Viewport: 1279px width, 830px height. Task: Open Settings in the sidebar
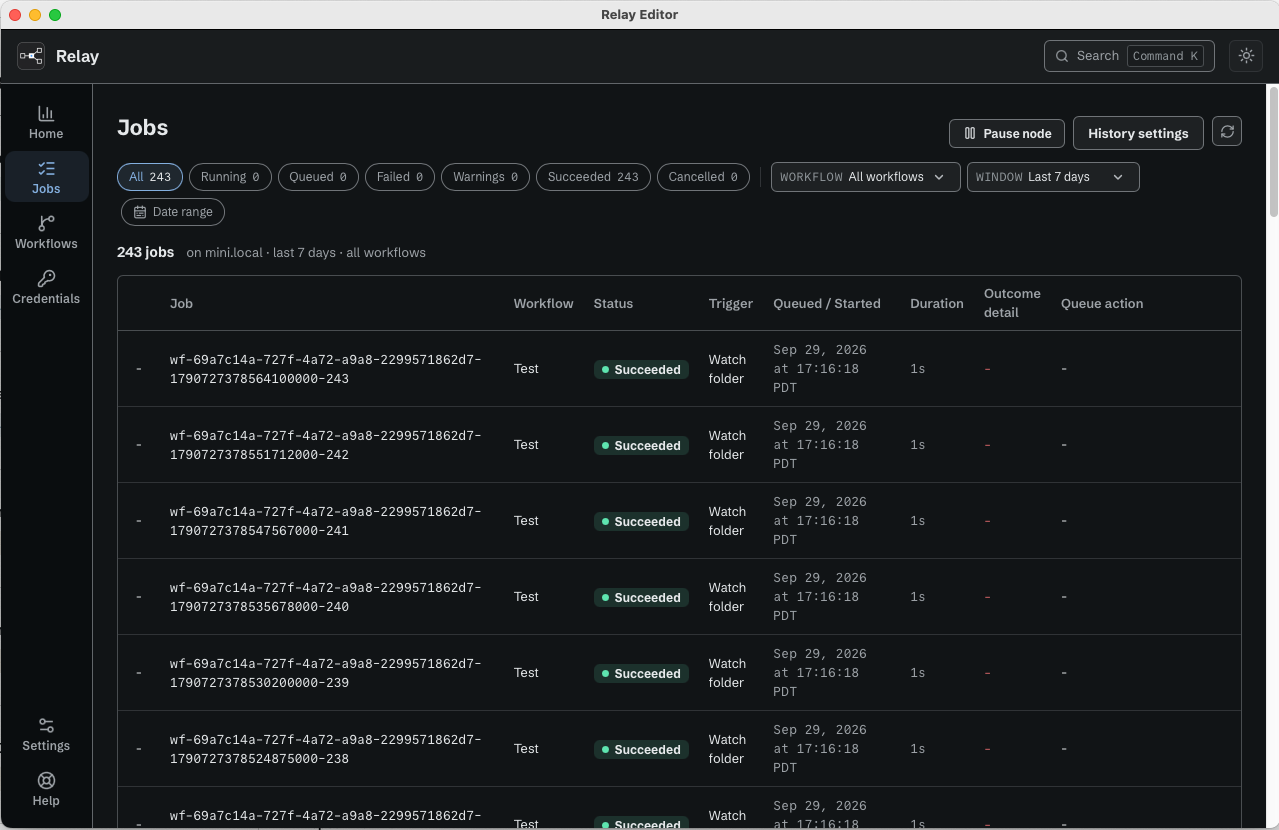[x=46, y=734]
